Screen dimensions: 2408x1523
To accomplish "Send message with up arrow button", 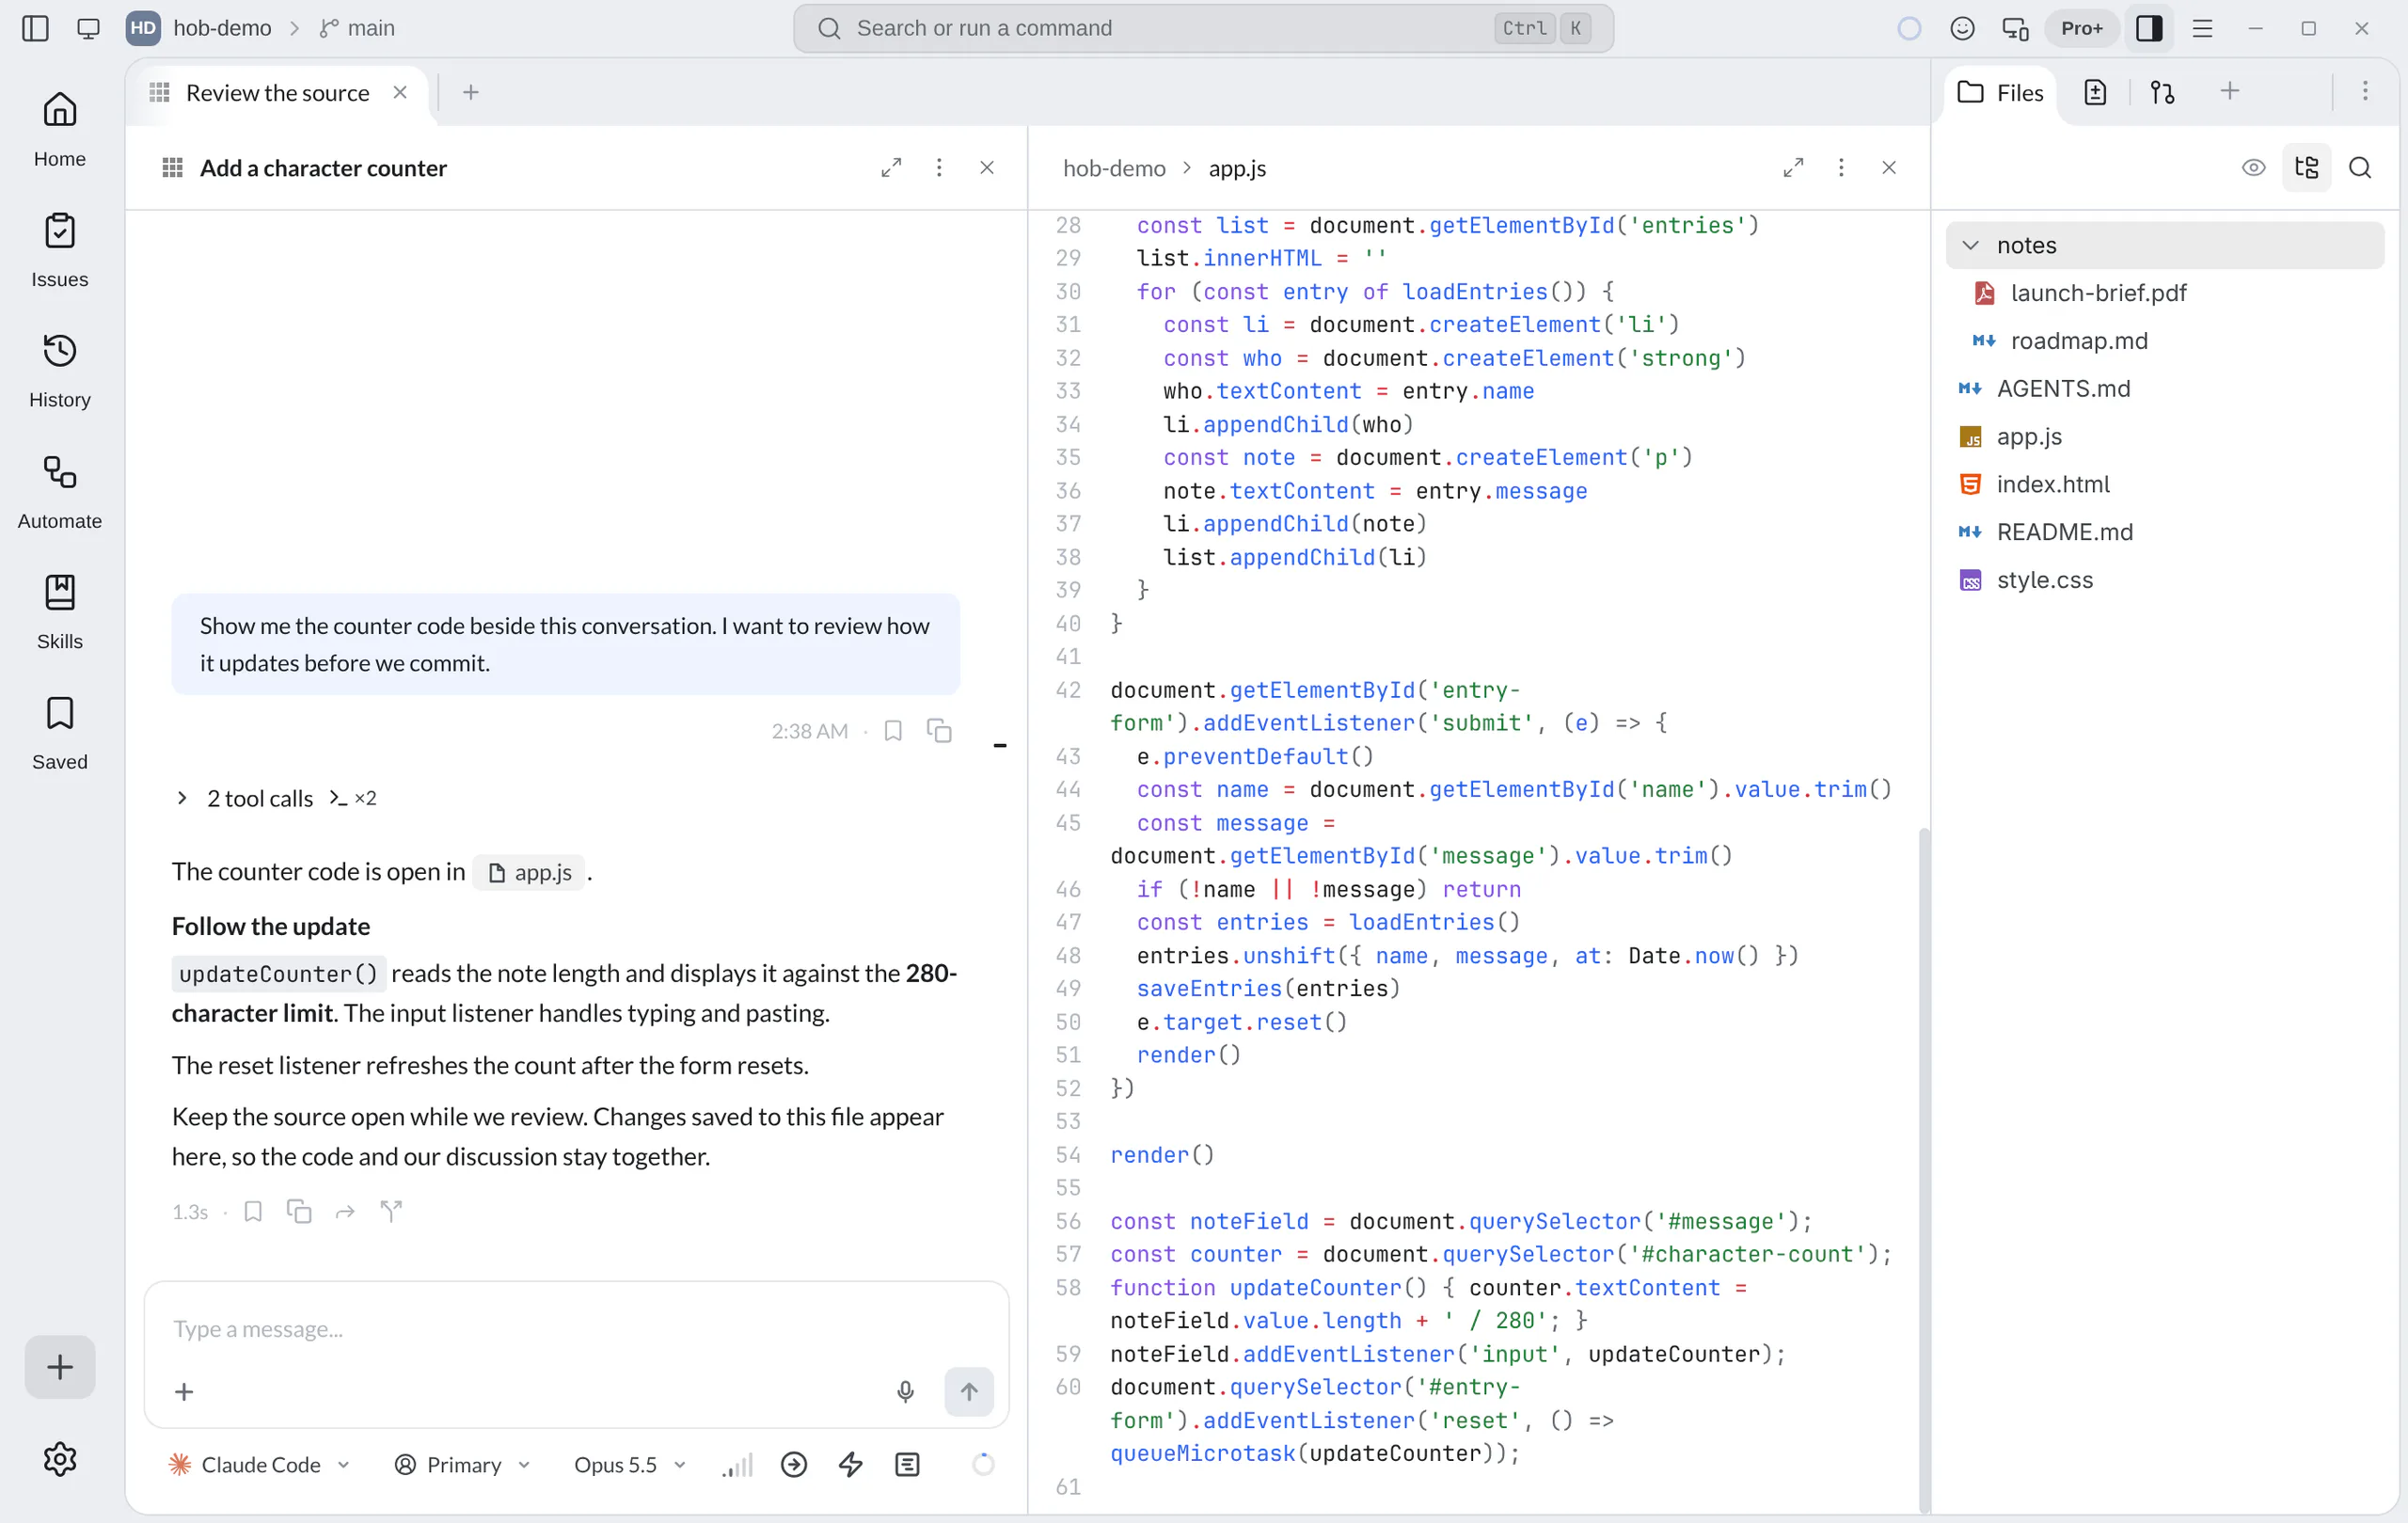I will (x=969, y=1391).
